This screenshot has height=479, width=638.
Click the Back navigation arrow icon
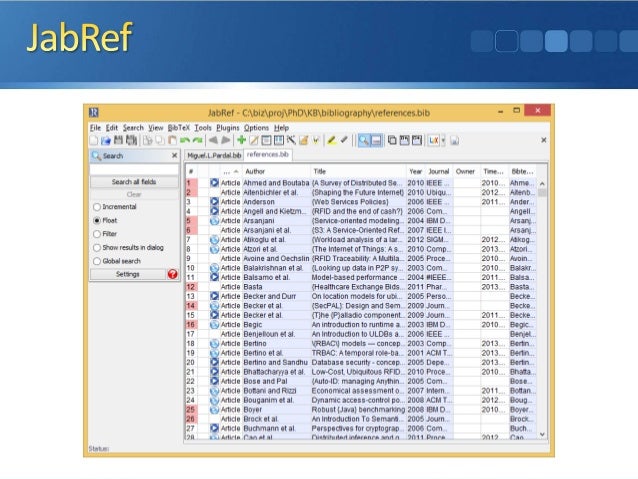click(x=213, y=140)
